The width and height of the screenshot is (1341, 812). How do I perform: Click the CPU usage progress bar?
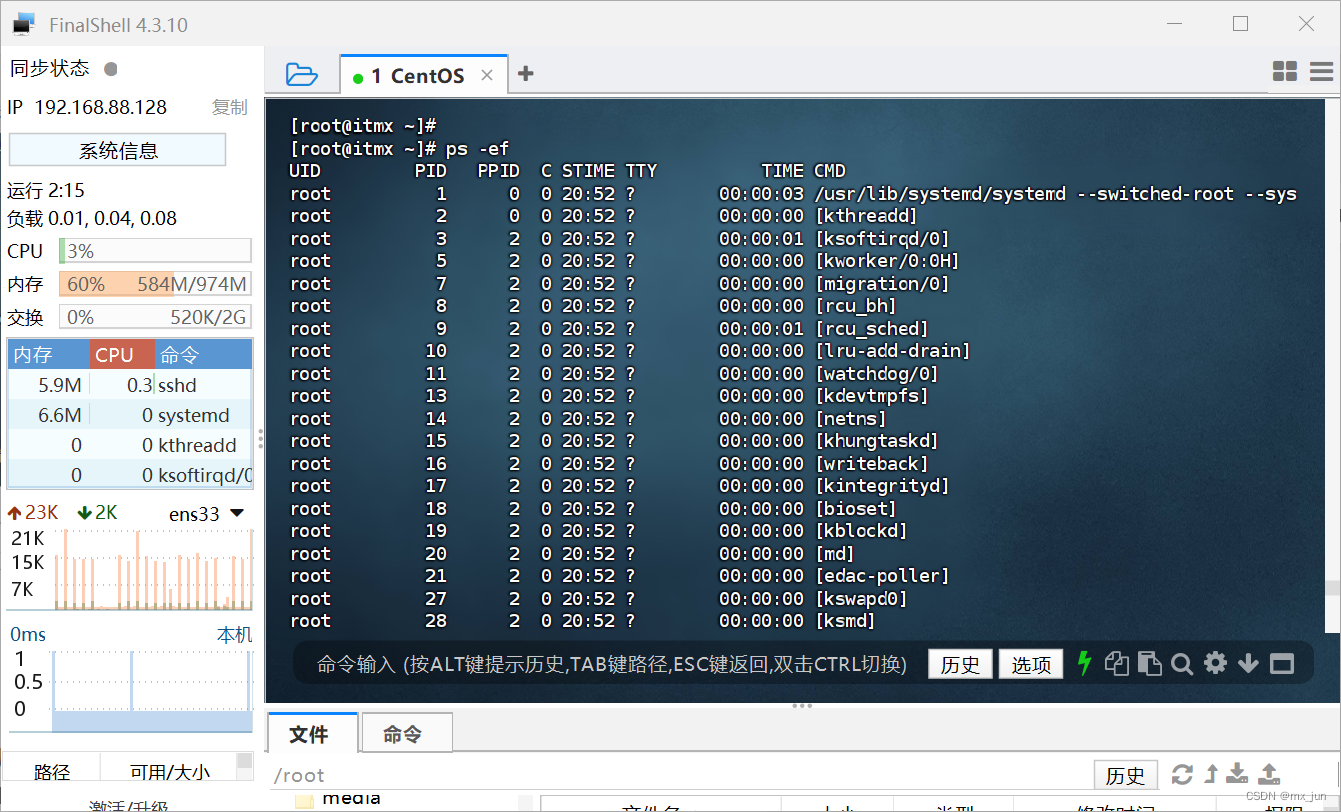[155, 250]
